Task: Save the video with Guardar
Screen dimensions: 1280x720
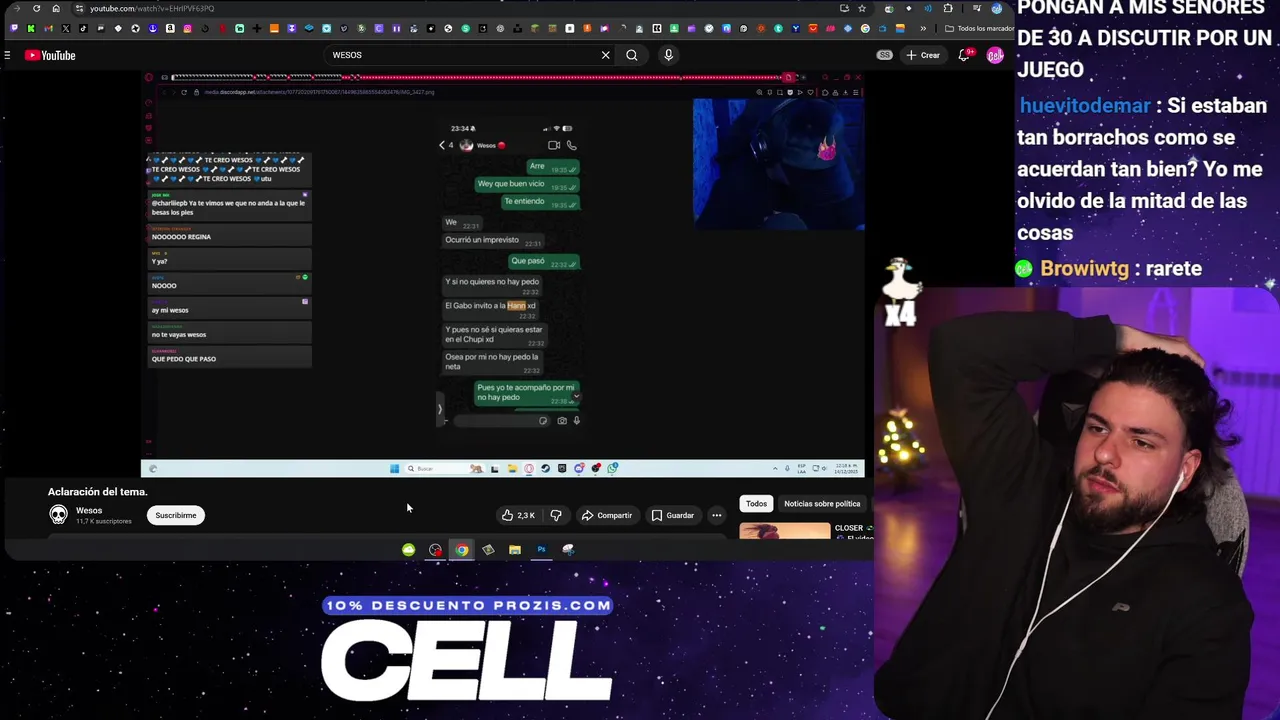Action: click(672, 515)
